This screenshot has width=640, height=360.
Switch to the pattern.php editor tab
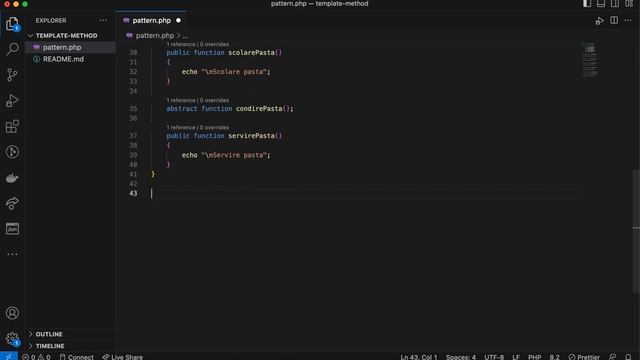[151, 20]
